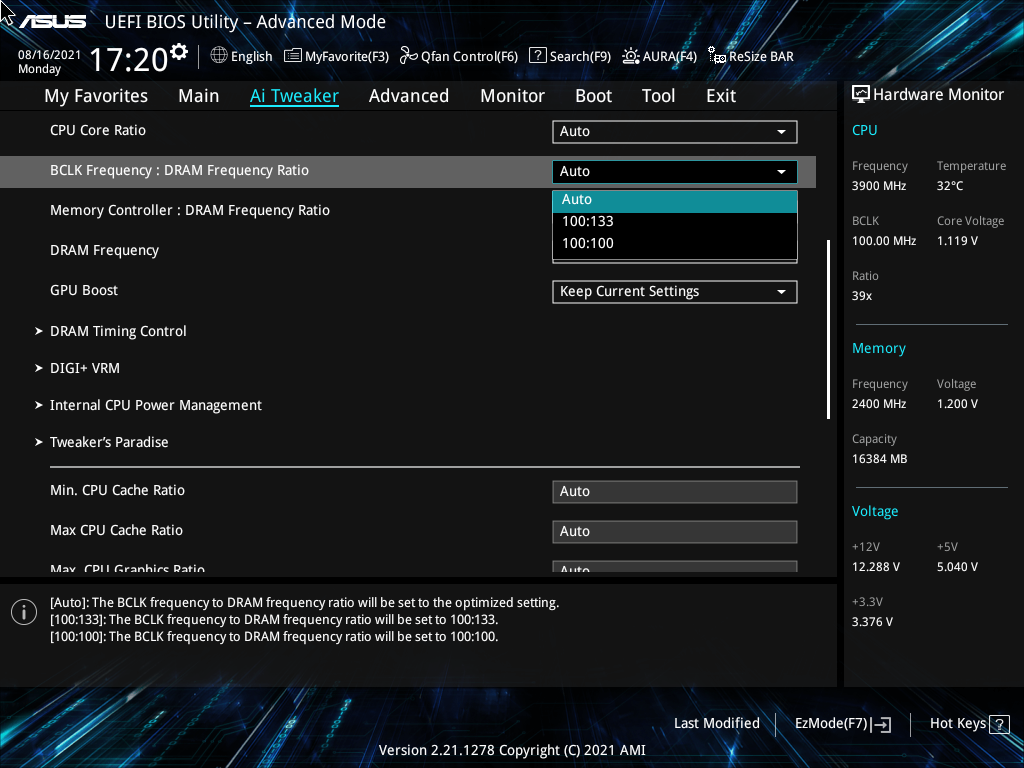Open the GPU Boost dropdown
This screenshot has width=1024, height=768.
[x=675, y=291]
